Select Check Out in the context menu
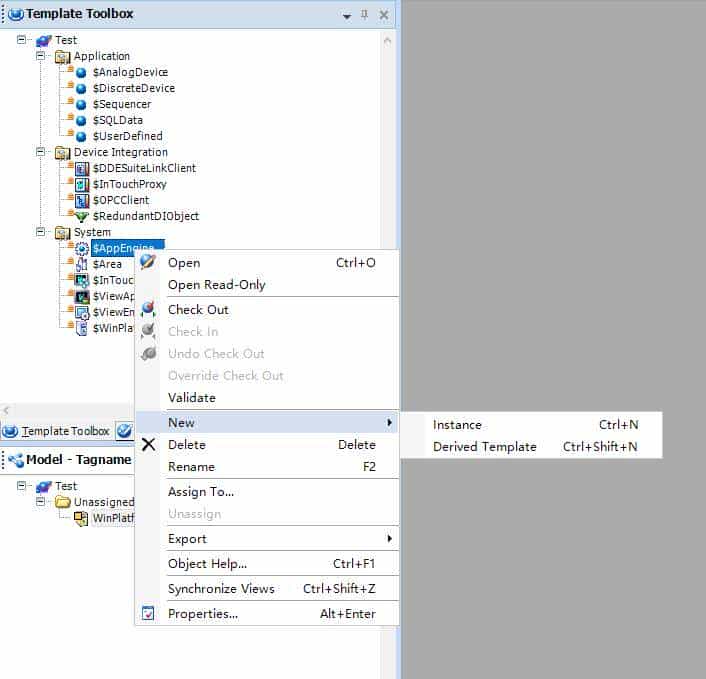706x679 pixels. (267, 310)
